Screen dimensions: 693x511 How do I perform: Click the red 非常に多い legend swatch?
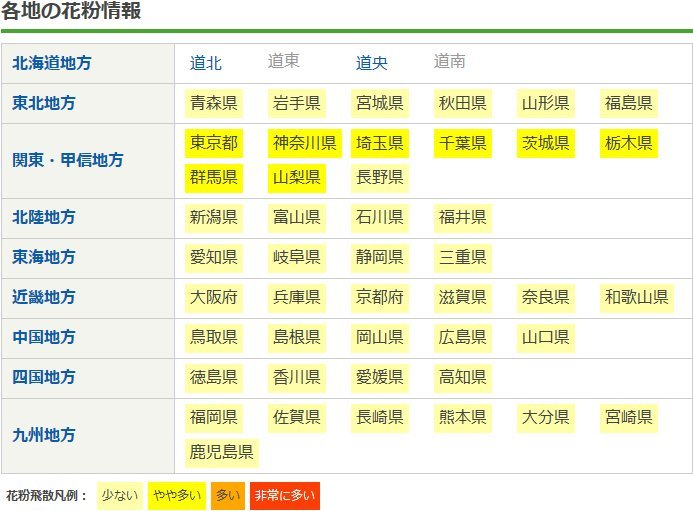[284, 495]
